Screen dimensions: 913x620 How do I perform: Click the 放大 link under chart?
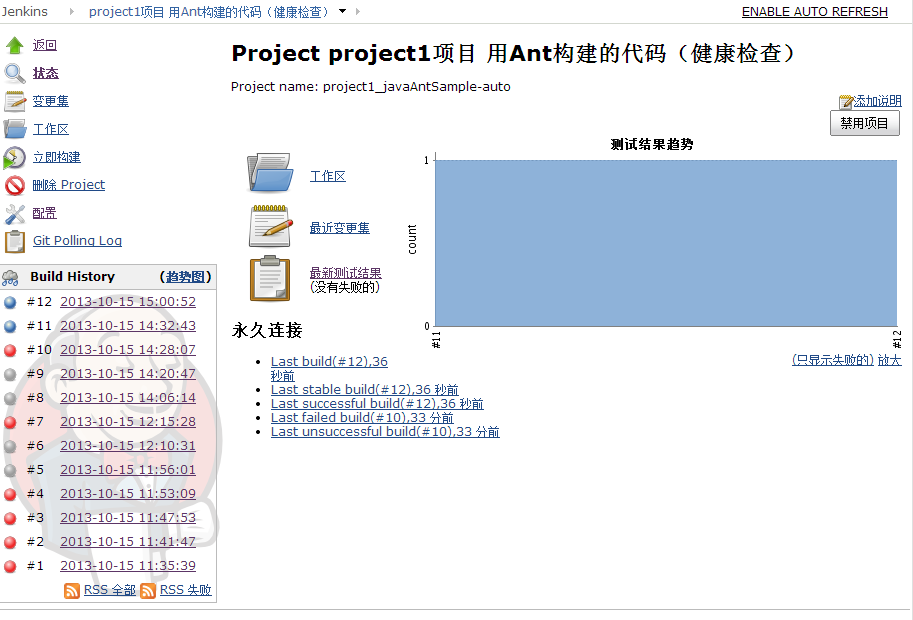[890, 360]
